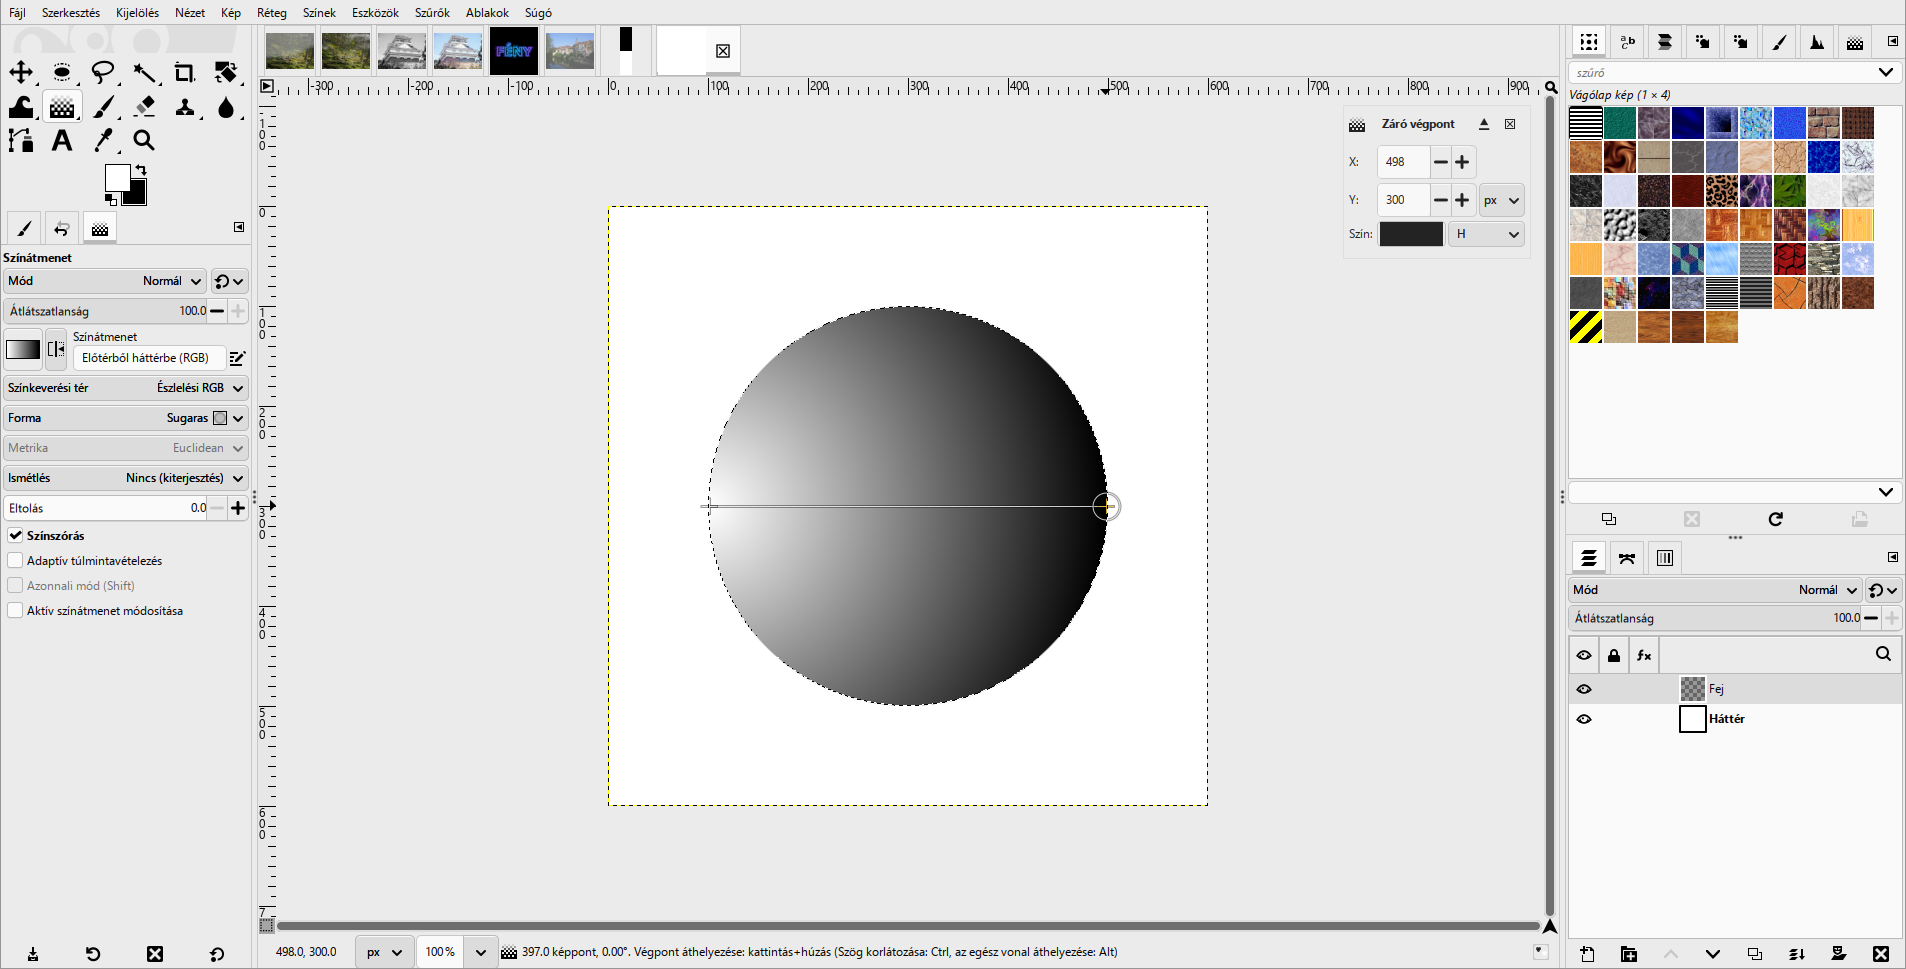This screenshot has width=1906, height=969.
Task: Toggle the Színszórás checkbox
Action: [x=15, y=536]
